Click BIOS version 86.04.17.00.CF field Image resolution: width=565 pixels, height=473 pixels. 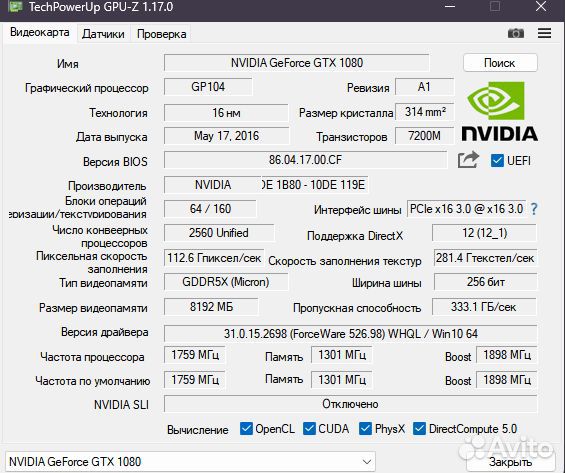pyautogui.click(x=305, y=160)
